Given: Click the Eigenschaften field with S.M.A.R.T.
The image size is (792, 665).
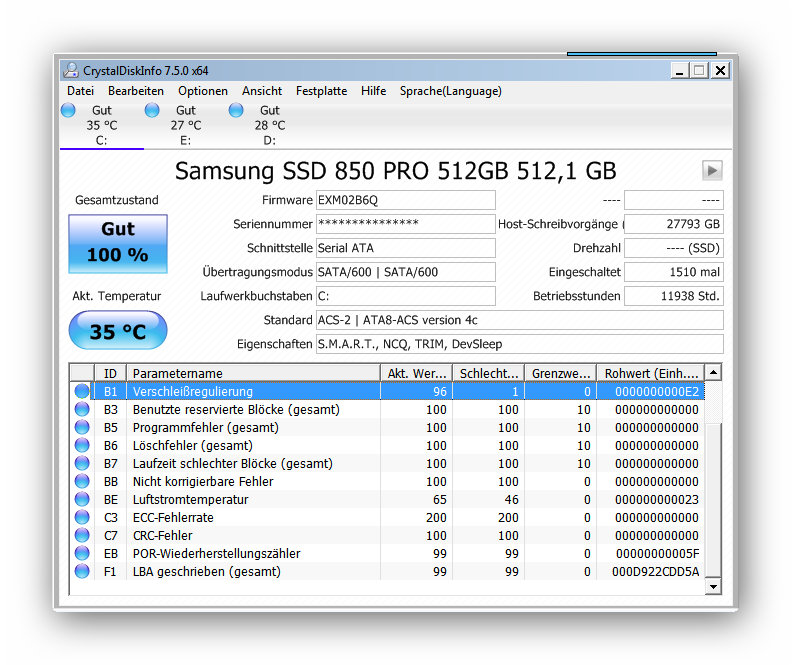Looking at the screenshot, I should (520, 344).
